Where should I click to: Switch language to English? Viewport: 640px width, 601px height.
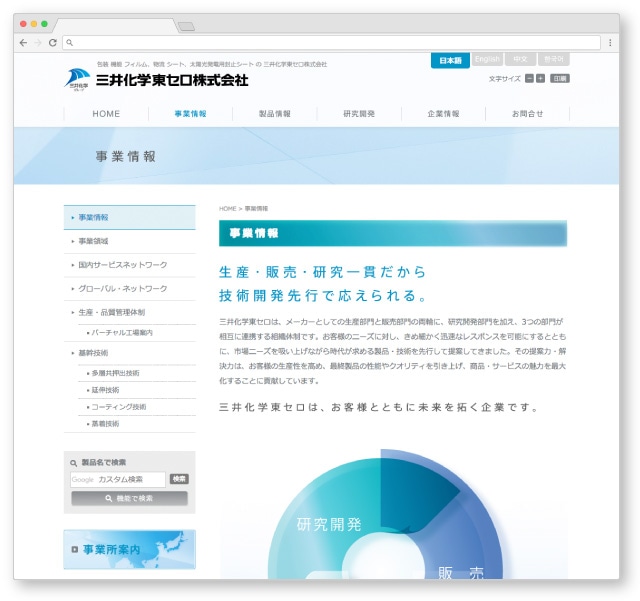(487, 59)
